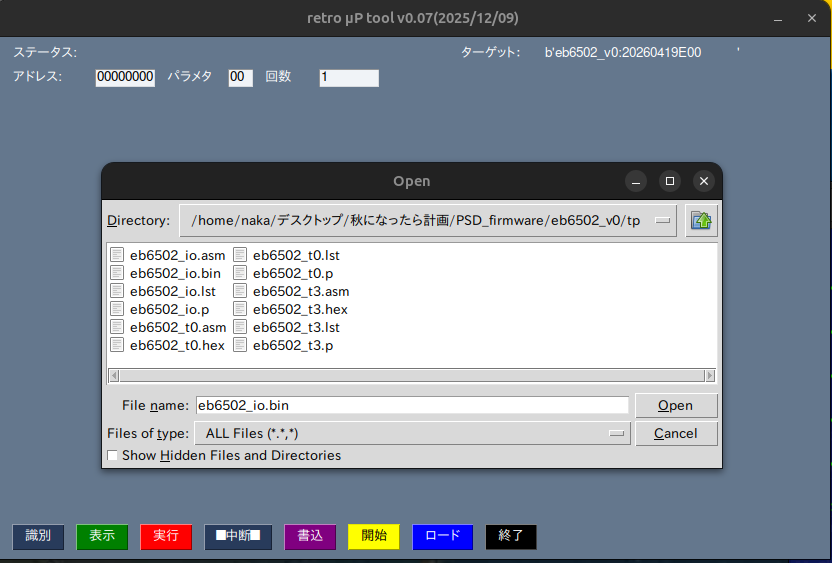Click the file icon next to eb6502_t3.hex

[240, 309]
